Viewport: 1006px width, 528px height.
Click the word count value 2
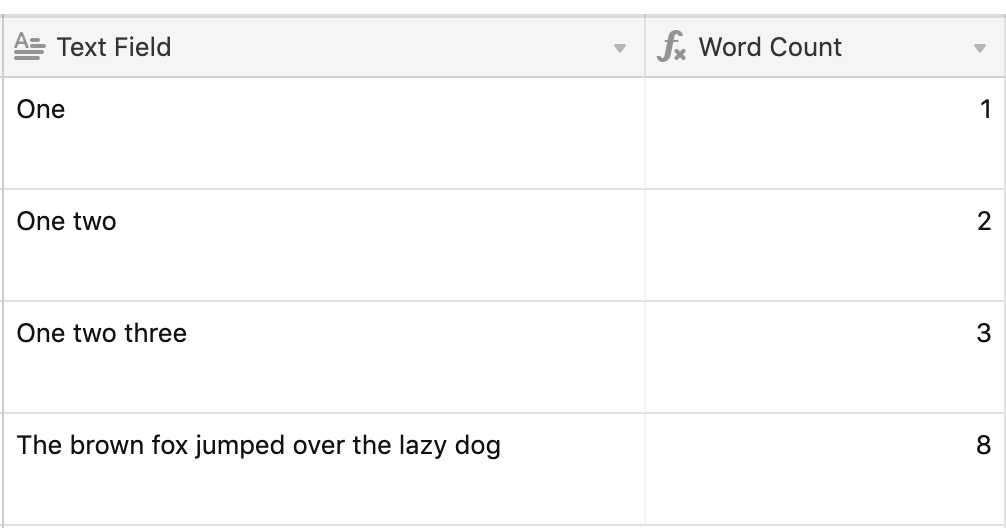tap(984, 221)
